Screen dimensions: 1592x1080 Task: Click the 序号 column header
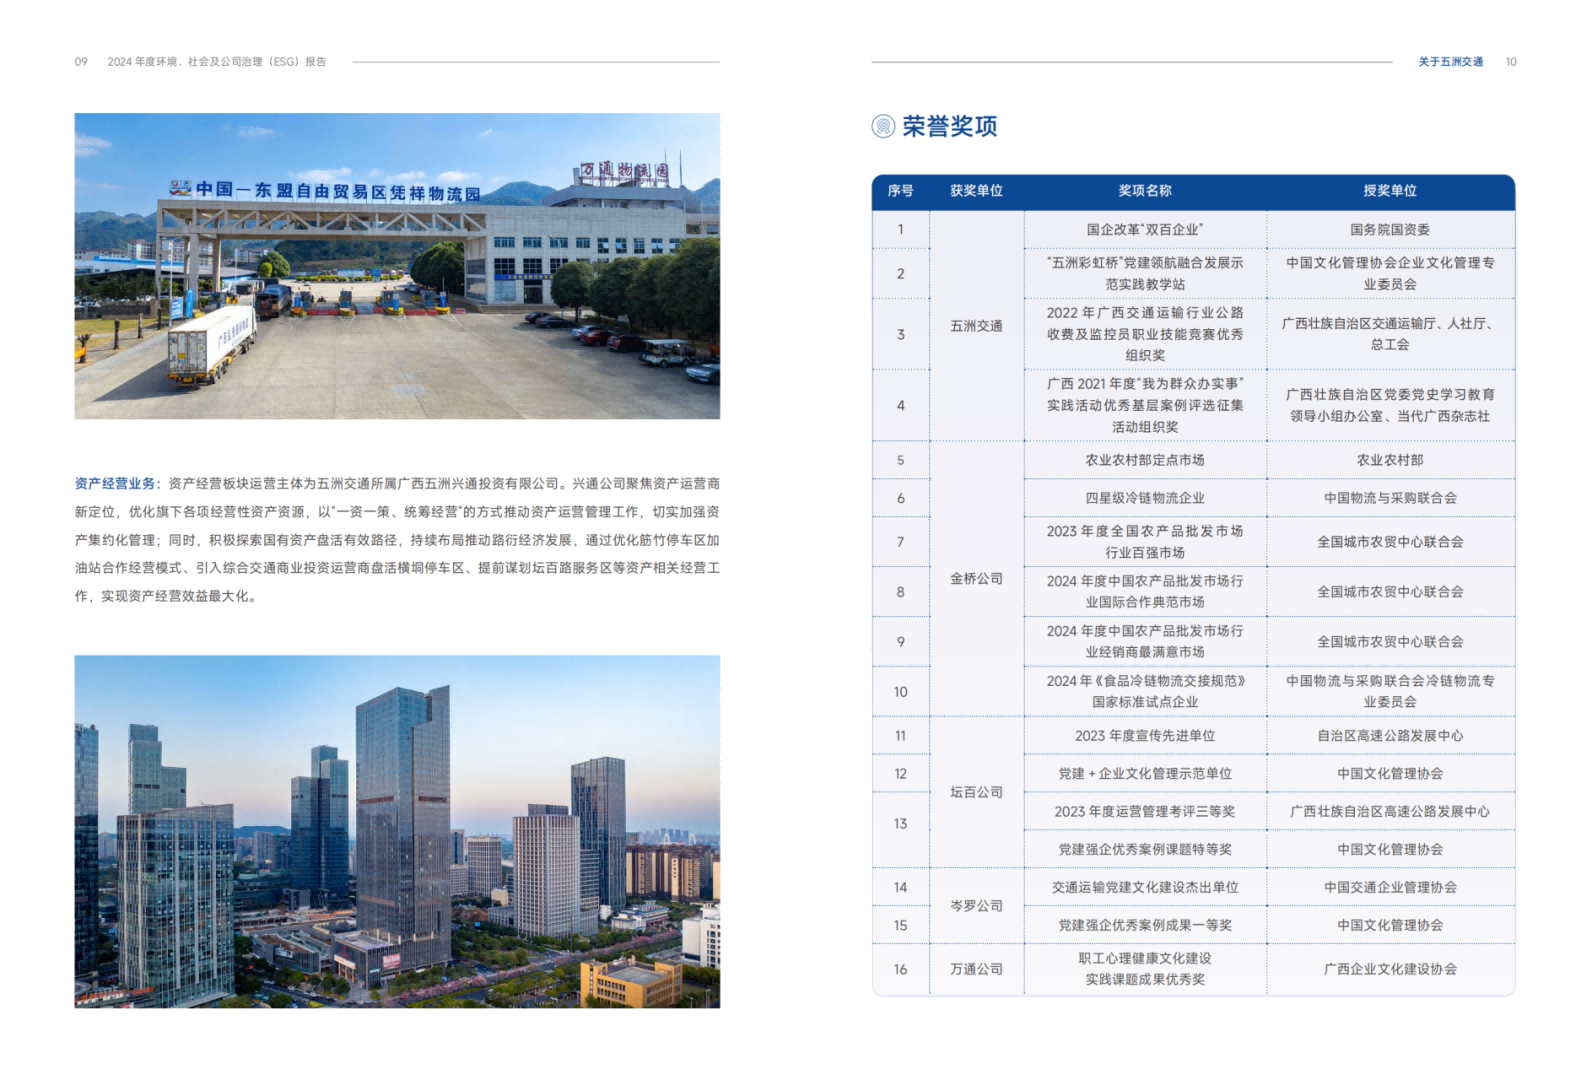[x=900, y=191]
